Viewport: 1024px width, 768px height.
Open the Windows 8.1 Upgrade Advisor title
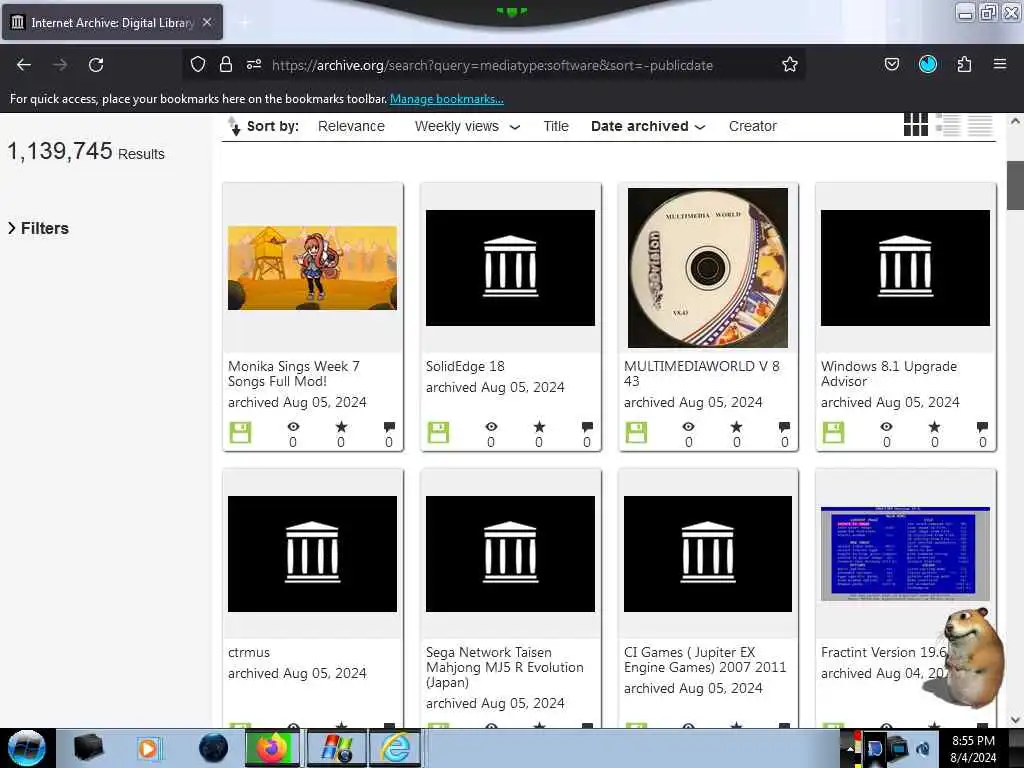[888, 374]
